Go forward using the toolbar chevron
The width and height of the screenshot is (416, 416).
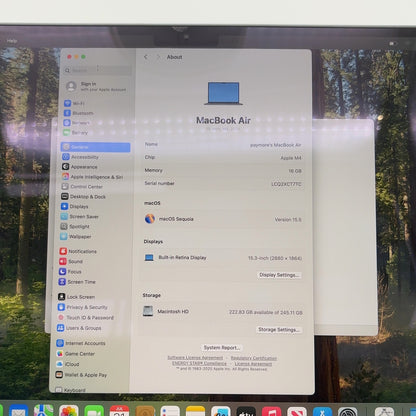(158, 57)
